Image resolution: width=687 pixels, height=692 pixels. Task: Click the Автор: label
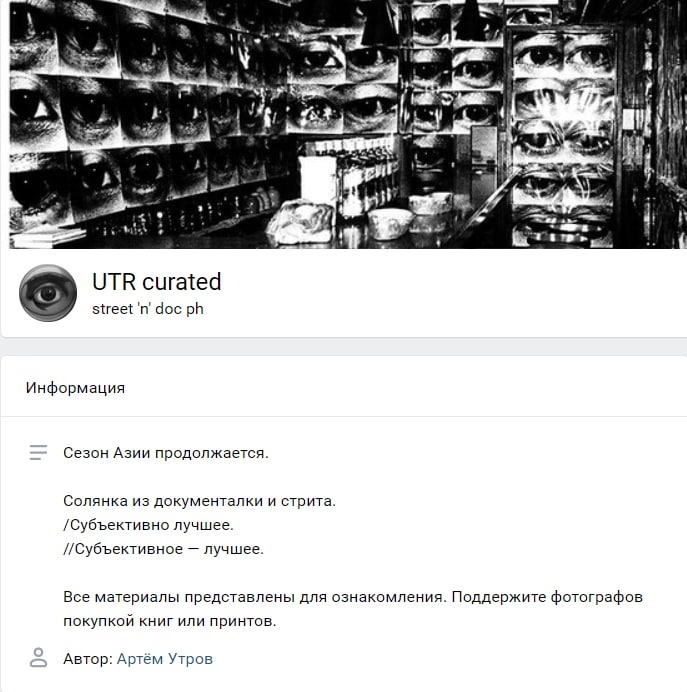tap(88, 659)
